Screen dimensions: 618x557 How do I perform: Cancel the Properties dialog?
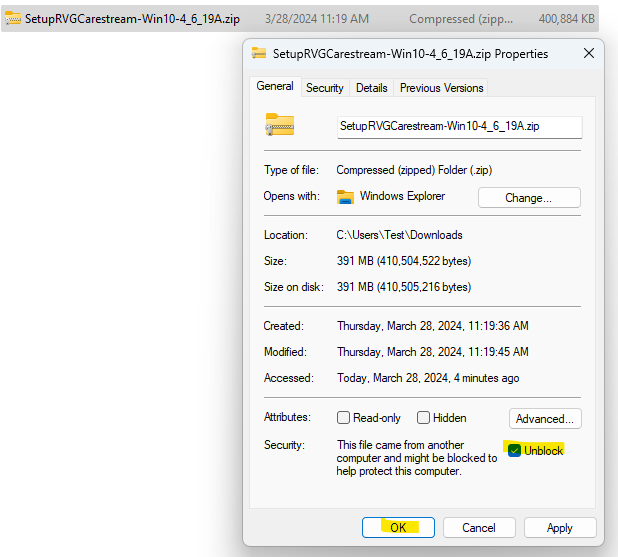click(479, 528)
